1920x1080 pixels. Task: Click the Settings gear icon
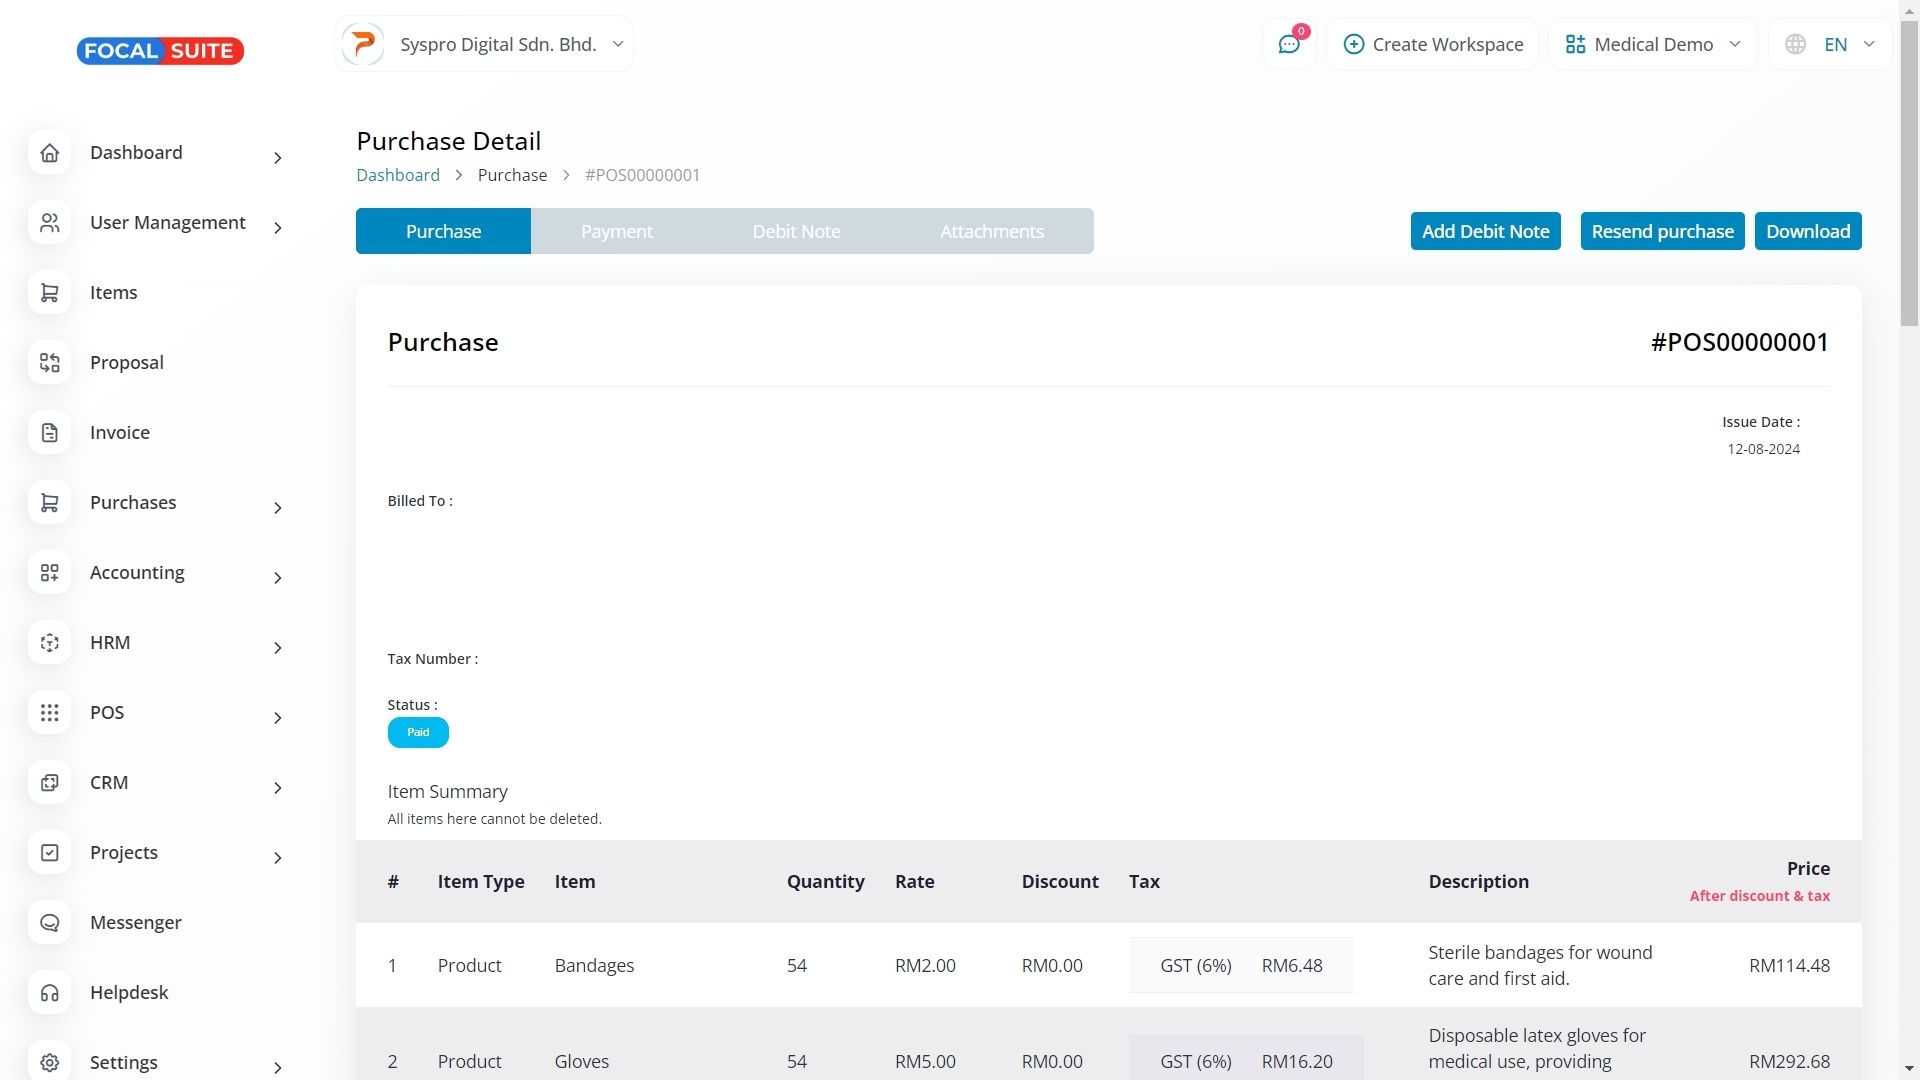point(50,1062)
